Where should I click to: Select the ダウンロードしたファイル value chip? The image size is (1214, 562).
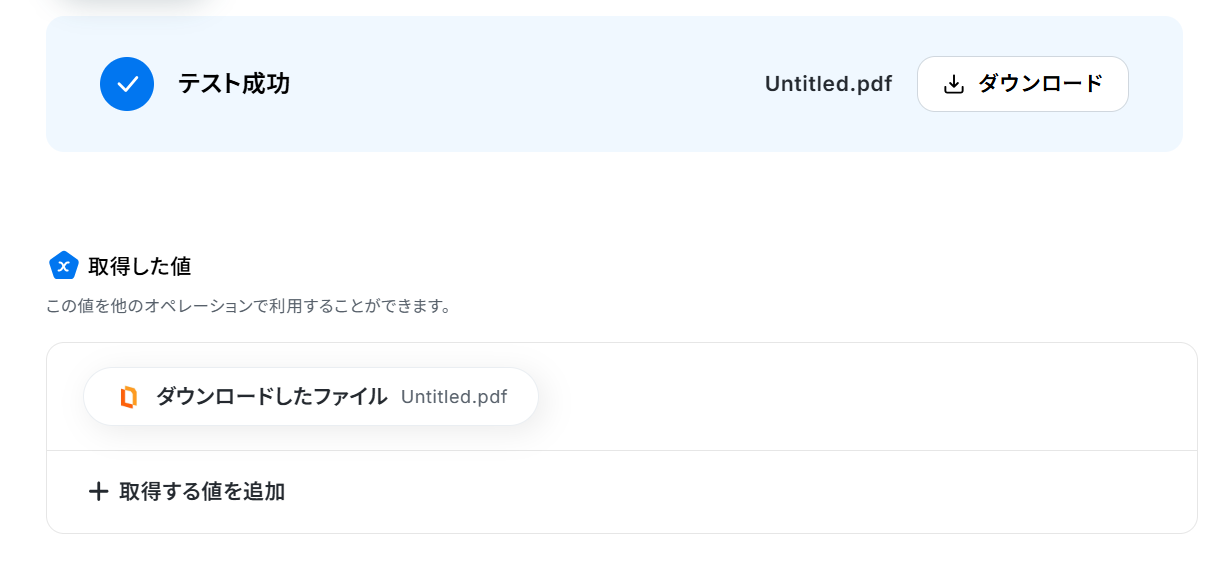pos(311,397)
